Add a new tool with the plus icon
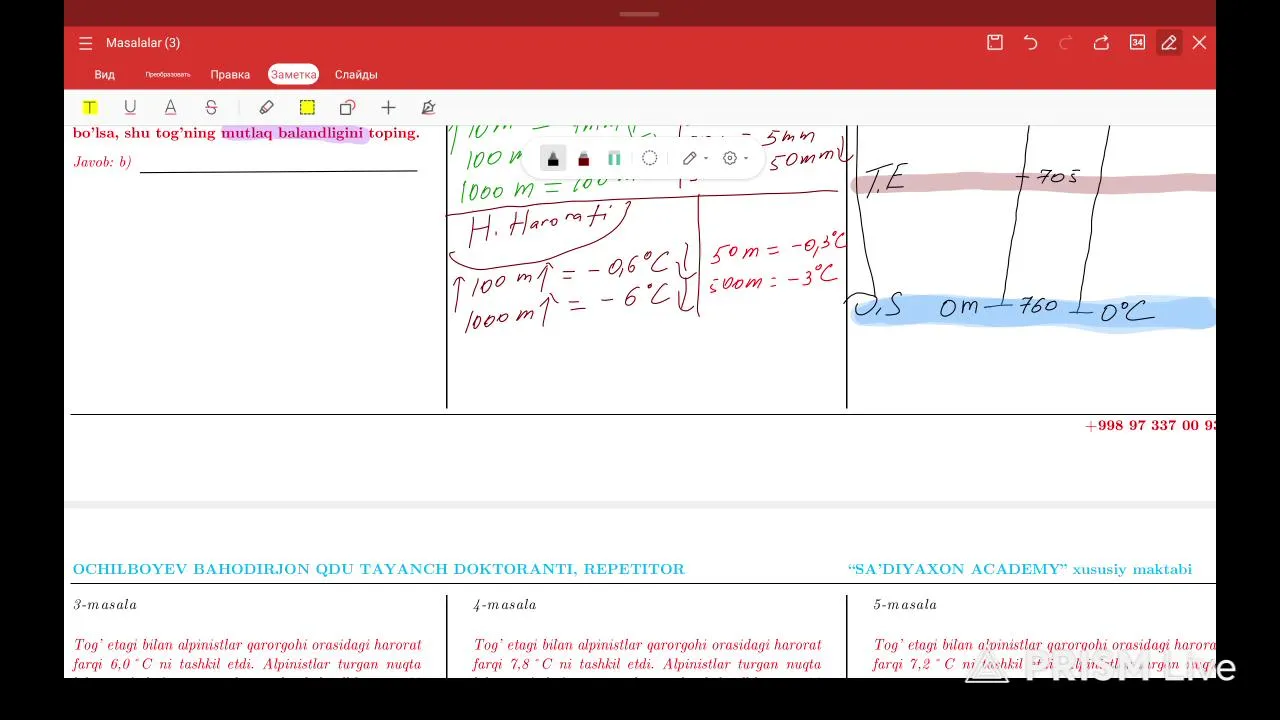Image resolution: width=1280 pixels, height=720 pixels. [x=388, y=107]
